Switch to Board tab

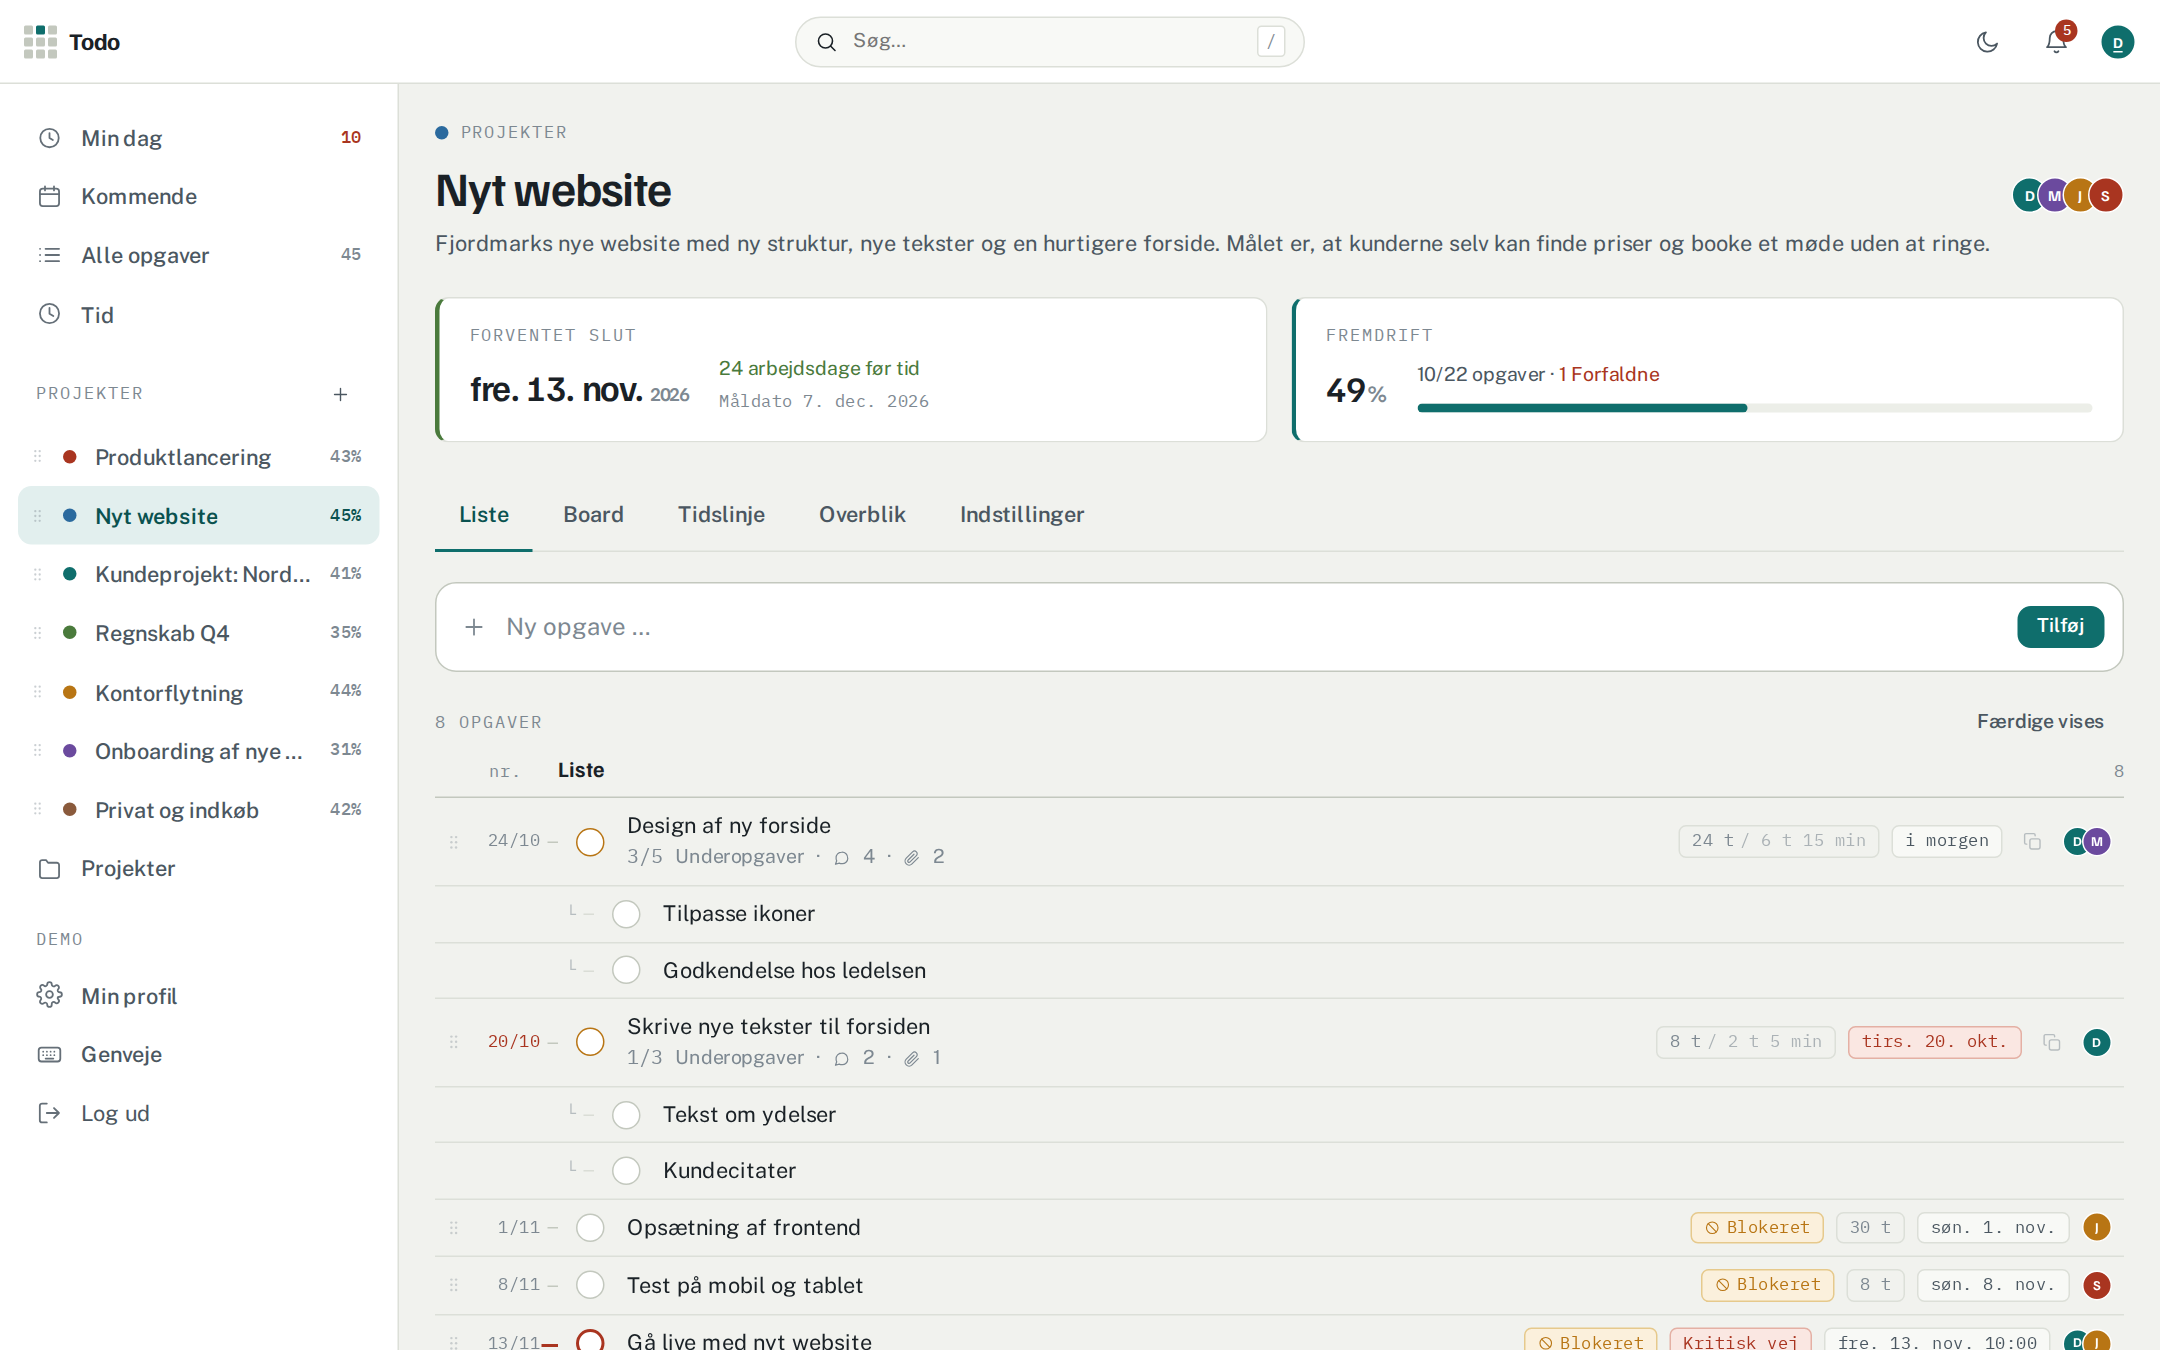pyautogui.click(x=593, y=514)
